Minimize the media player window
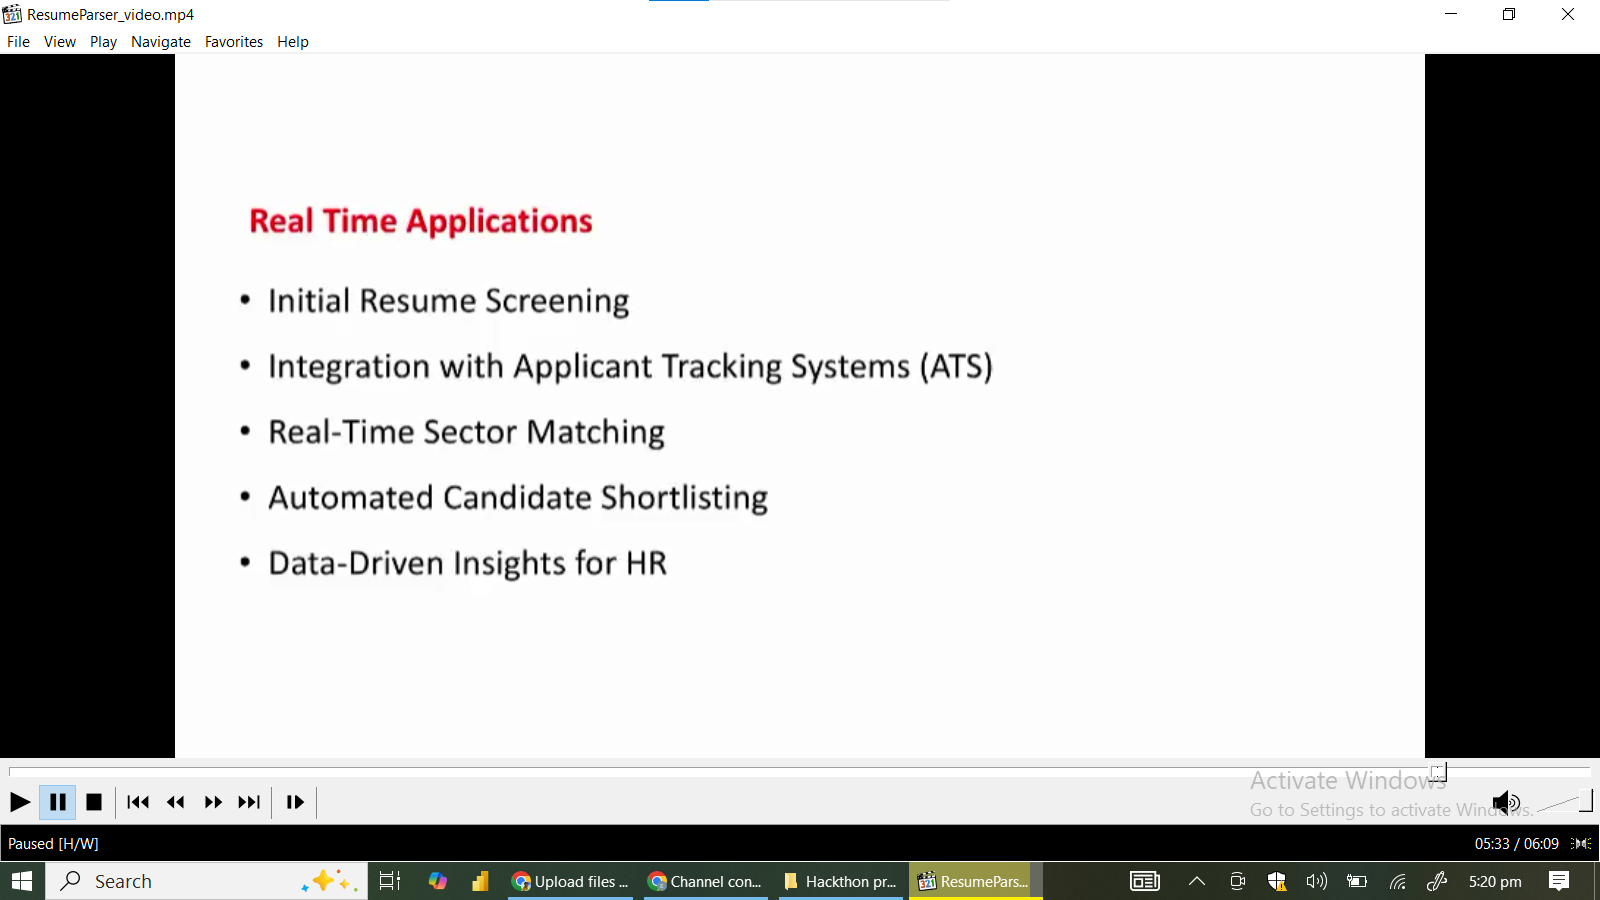Screen dimensions: 1600x900 pyautogui.click(x=1451, y=14)
